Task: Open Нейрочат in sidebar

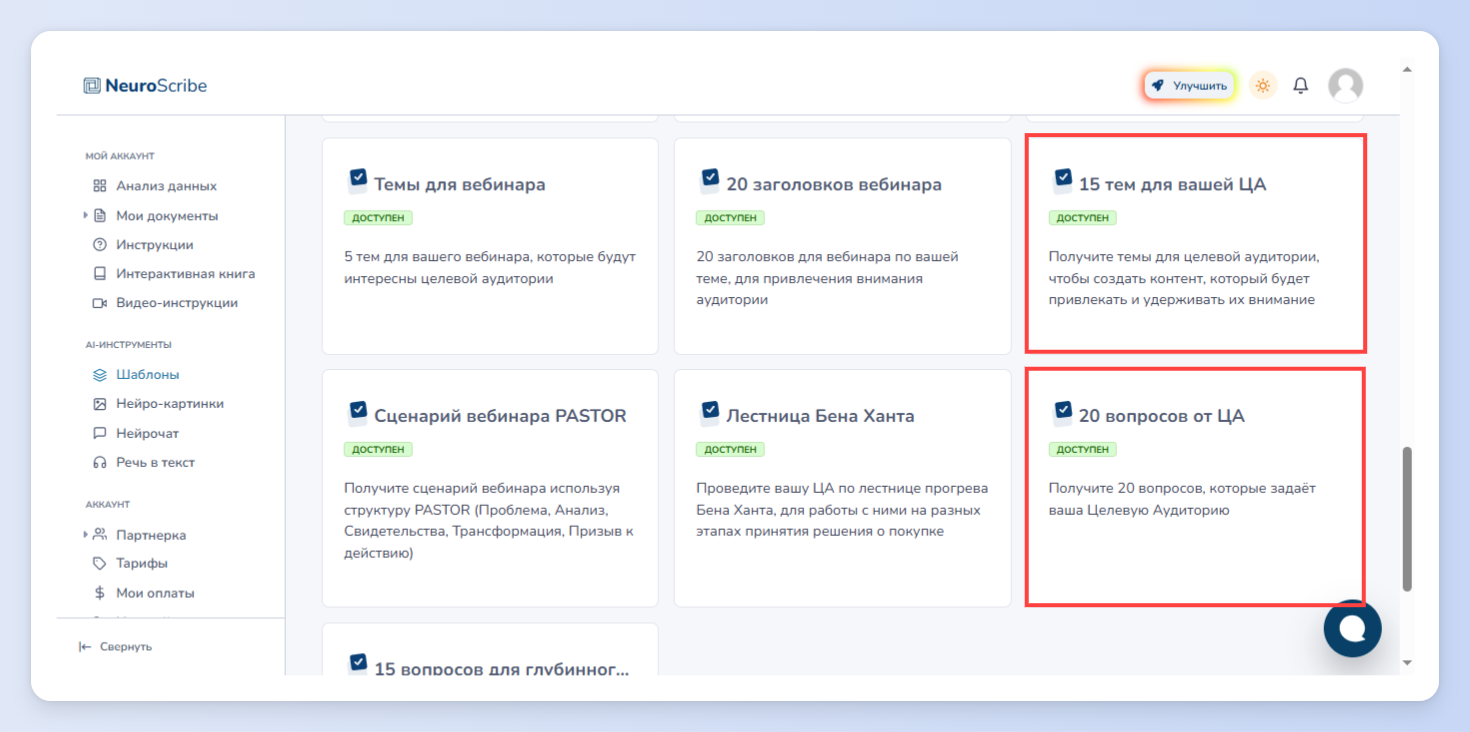Action: [147, 434]
